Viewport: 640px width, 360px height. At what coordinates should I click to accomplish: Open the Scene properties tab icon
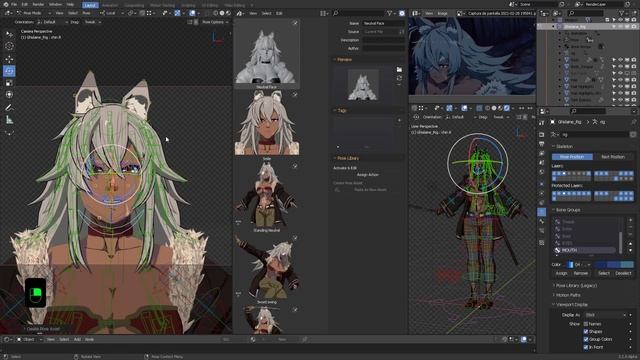[542, 162]
